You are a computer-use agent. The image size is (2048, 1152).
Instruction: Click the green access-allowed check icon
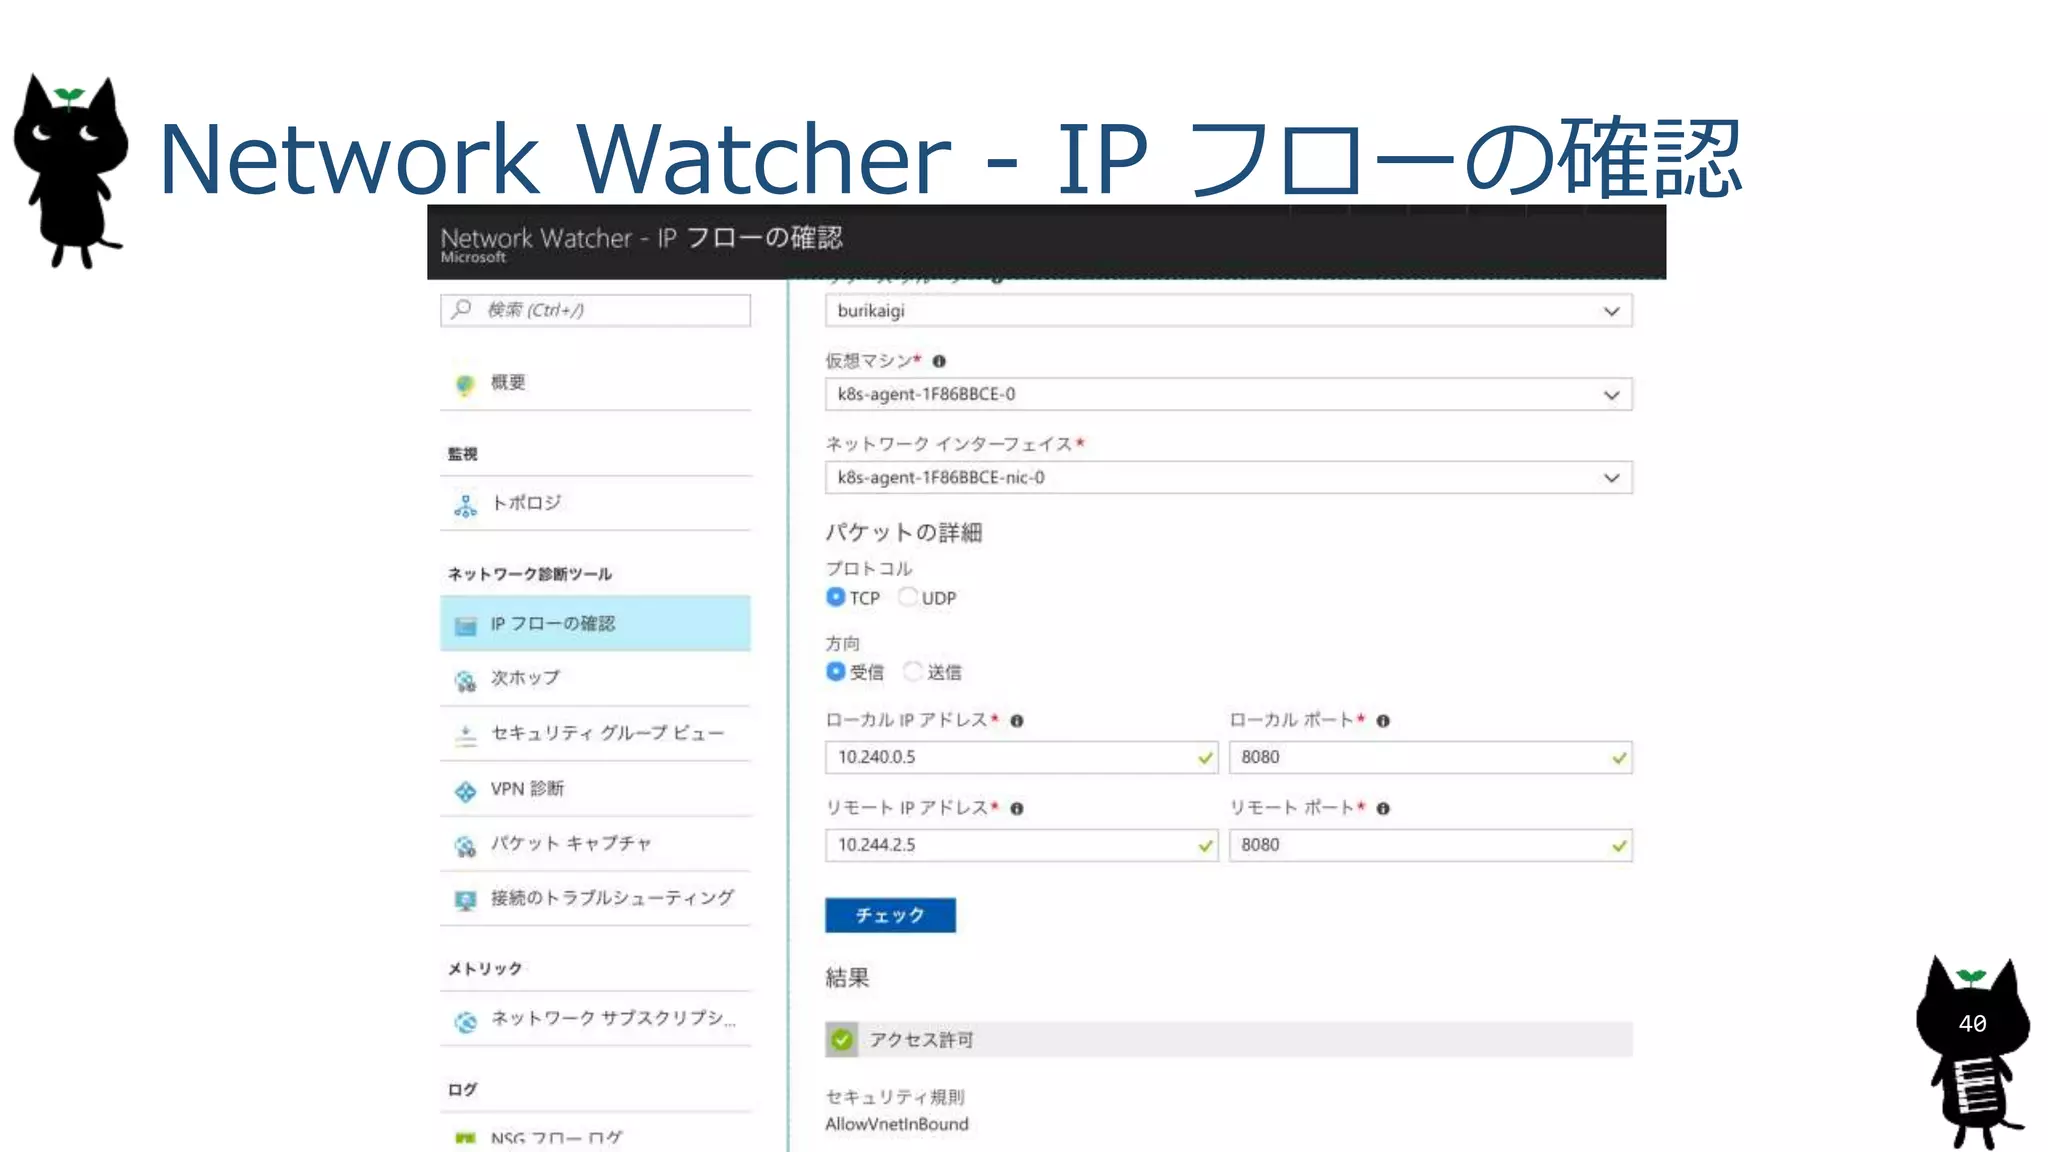[x=842, y=1040]
